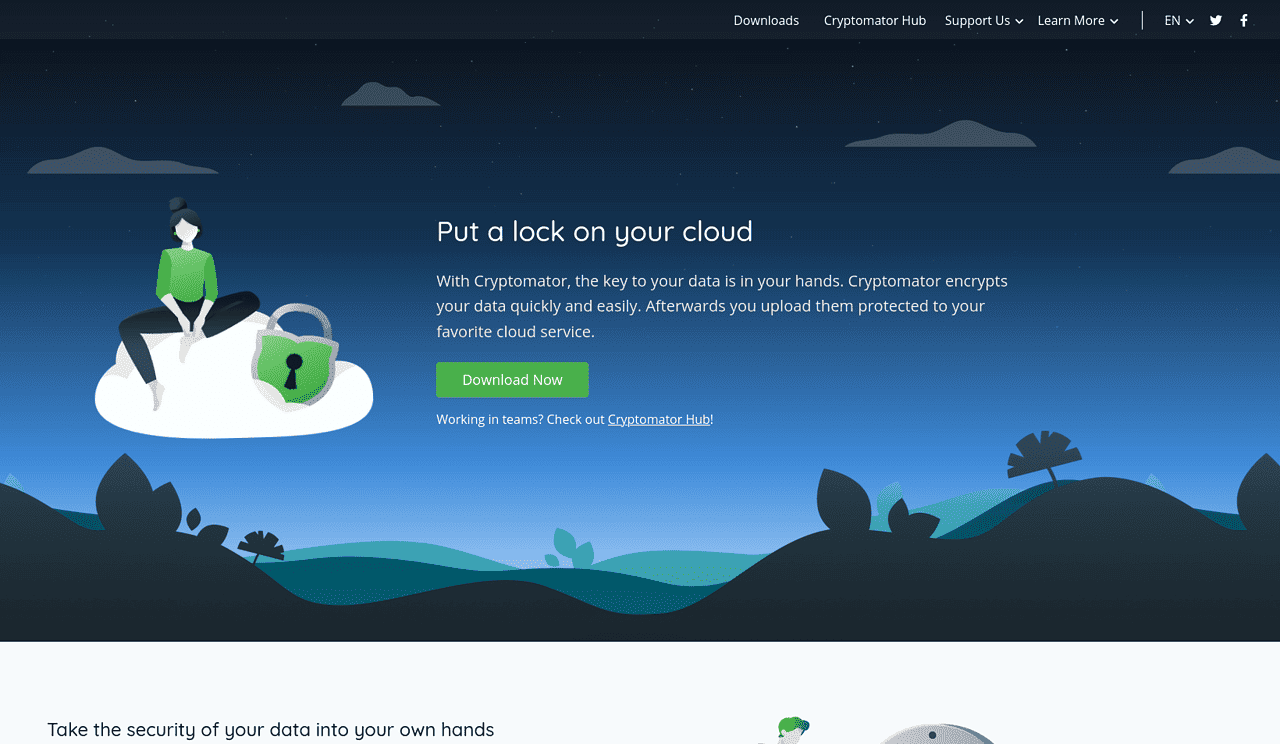Open Cryptomator Hub in the top navigation
Image resolution: width=1280 pixels, height=744 pixels.
pyautogui.click(x=875, y=20)
